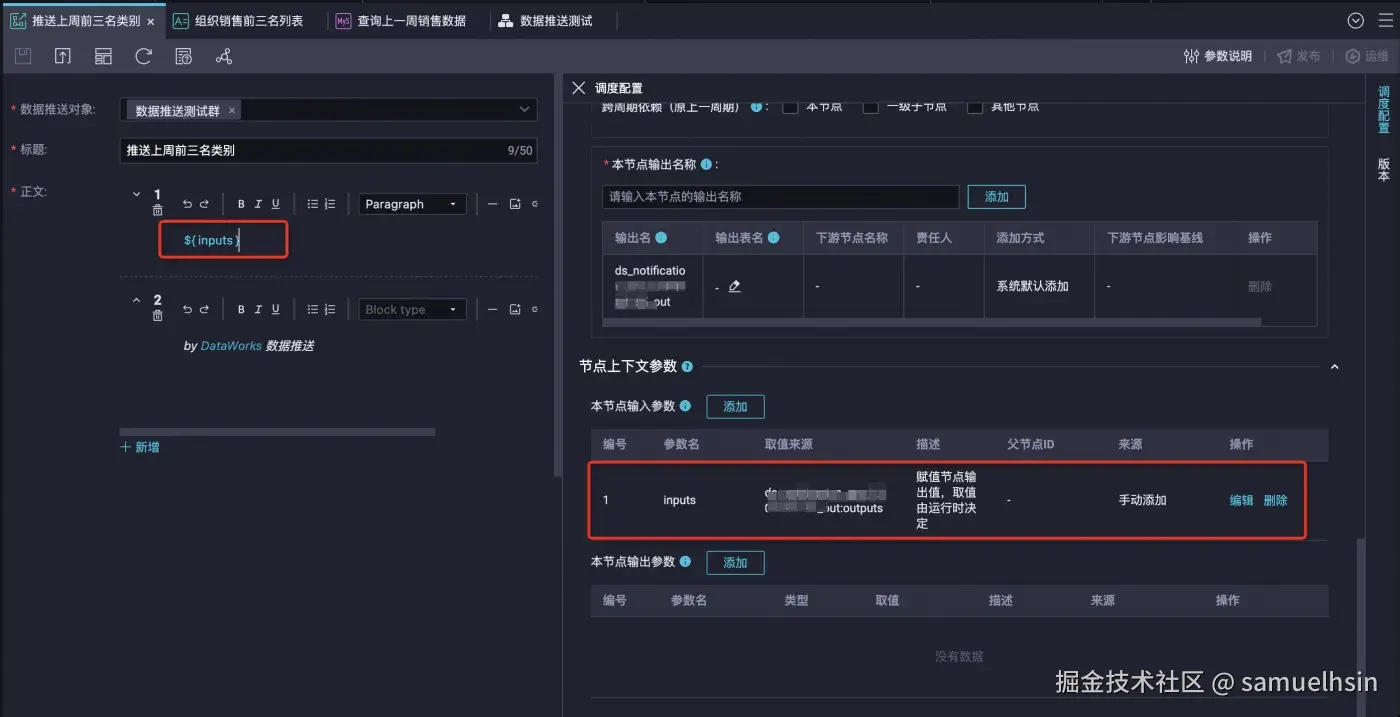Click undo in body block 1
Viewport: 1400px width, 717px height.
point(187,204)
